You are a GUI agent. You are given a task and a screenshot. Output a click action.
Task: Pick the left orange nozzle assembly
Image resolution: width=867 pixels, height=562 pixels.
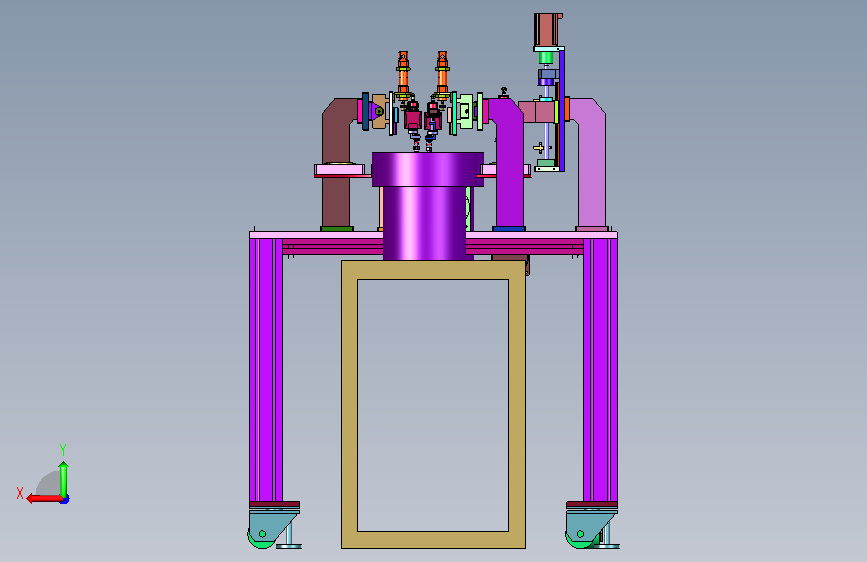403,75
